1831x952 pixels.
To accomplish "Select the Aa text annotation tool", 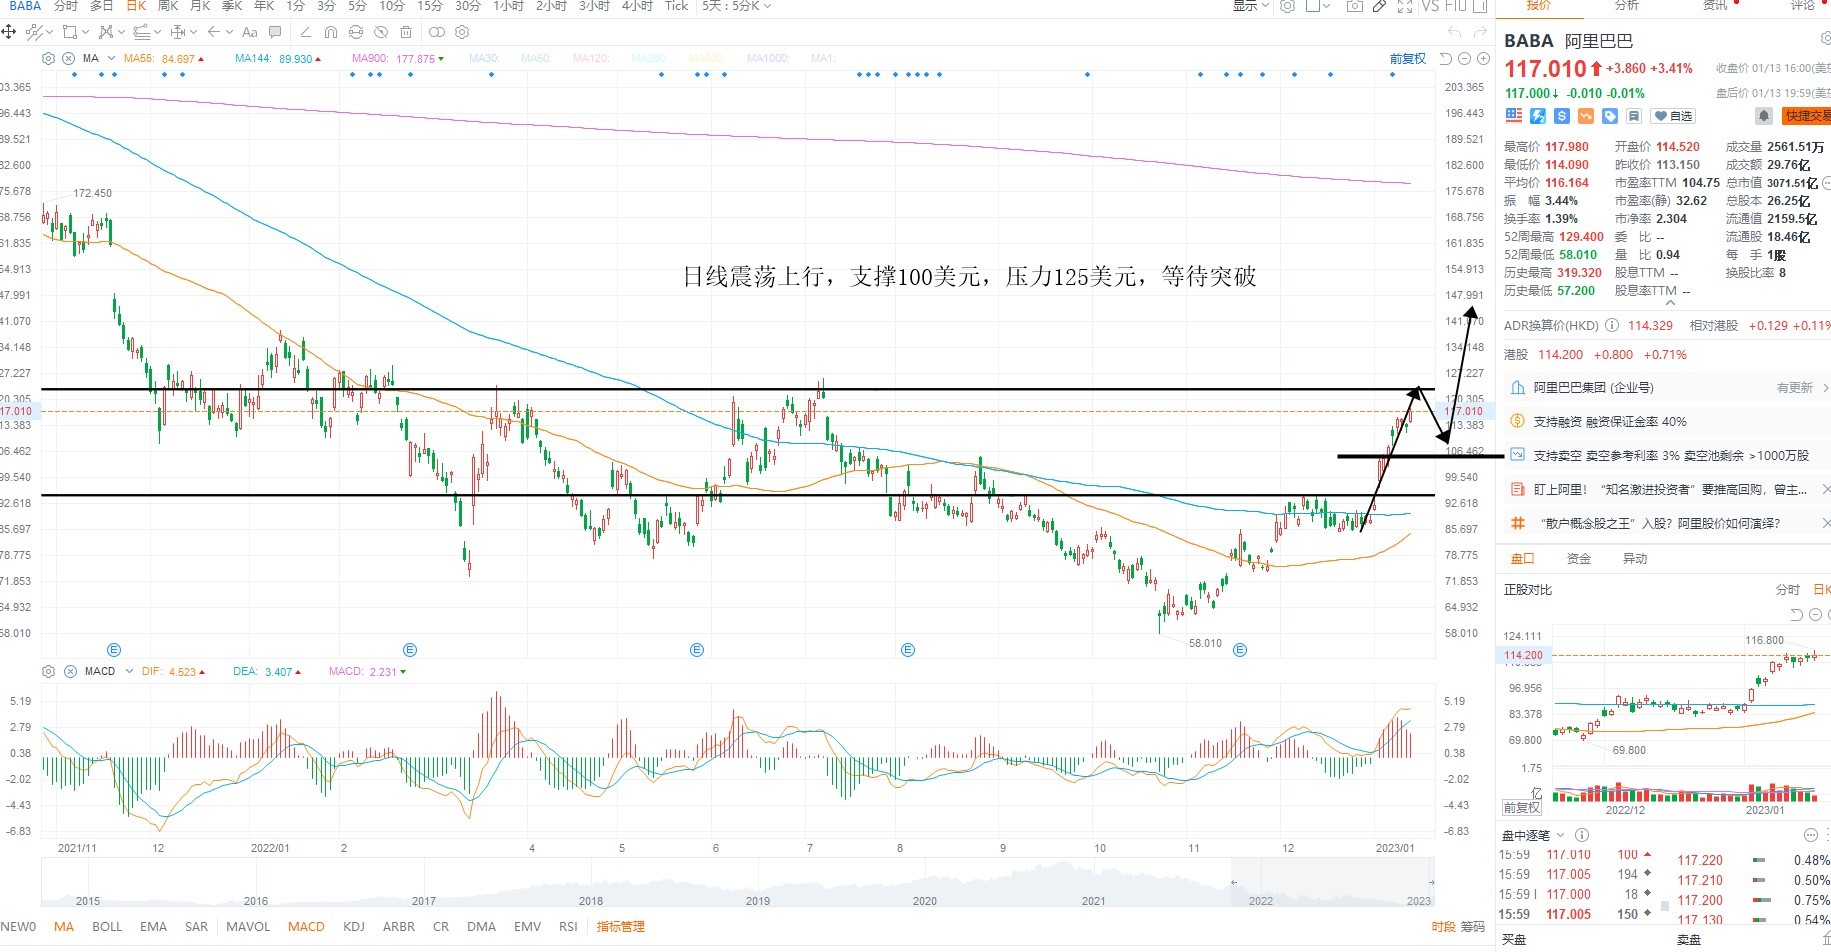I will coord(250,32).
